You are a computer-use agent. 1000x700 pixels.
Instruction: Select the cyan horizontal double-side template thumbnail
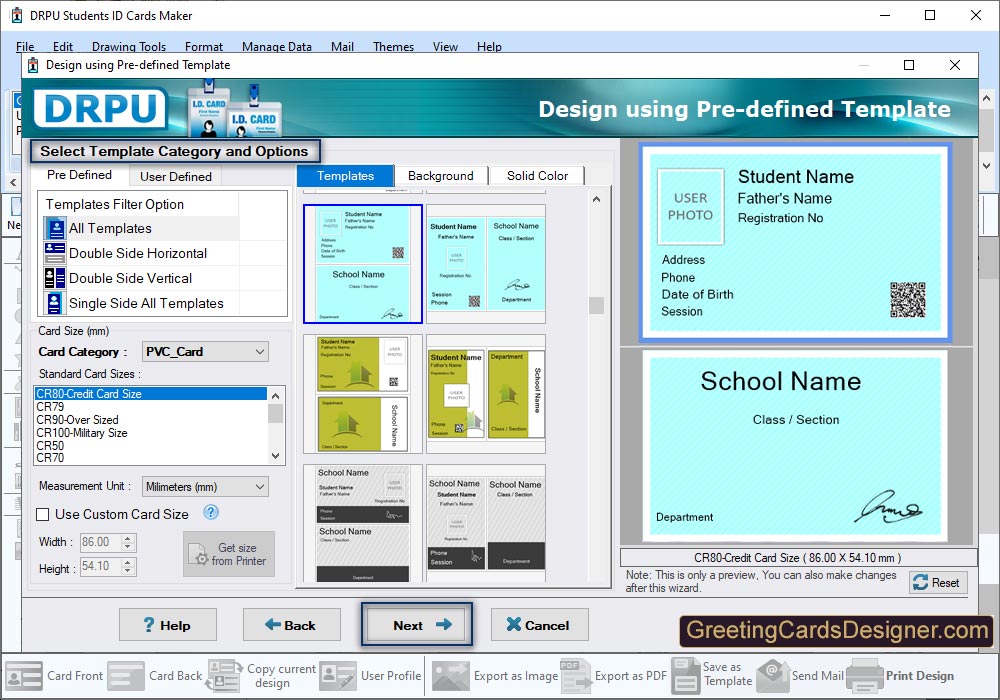[363, 264]
